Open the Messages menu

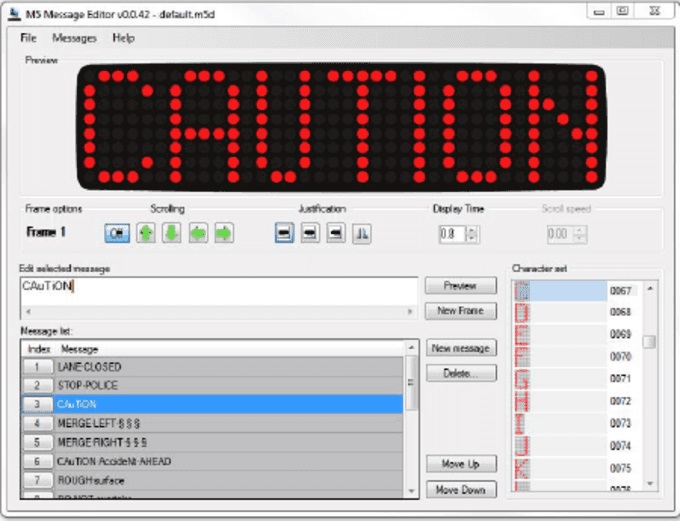[74, 38]
